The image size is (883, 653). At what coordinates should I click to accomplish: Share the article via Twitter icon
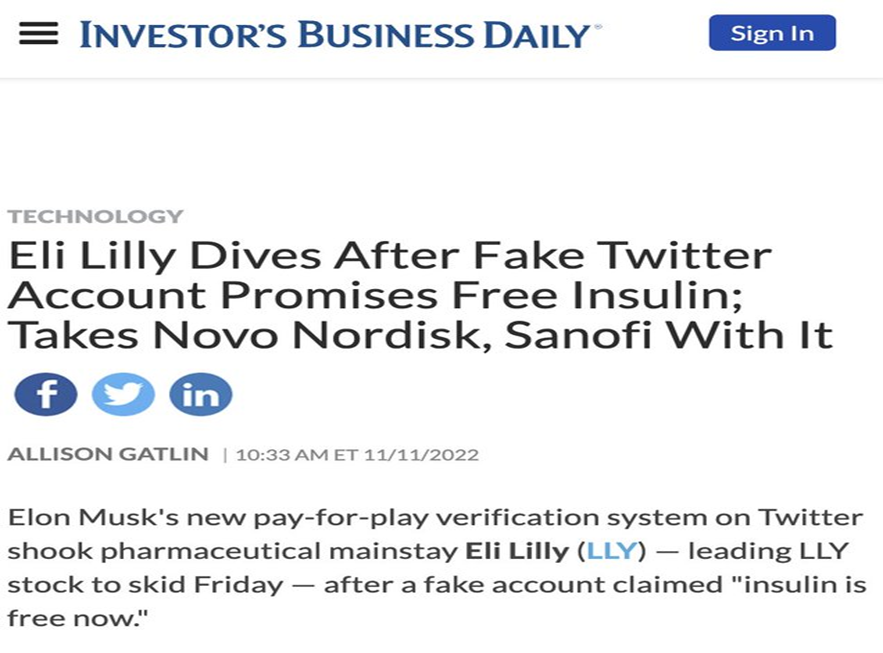coord(123,395)
